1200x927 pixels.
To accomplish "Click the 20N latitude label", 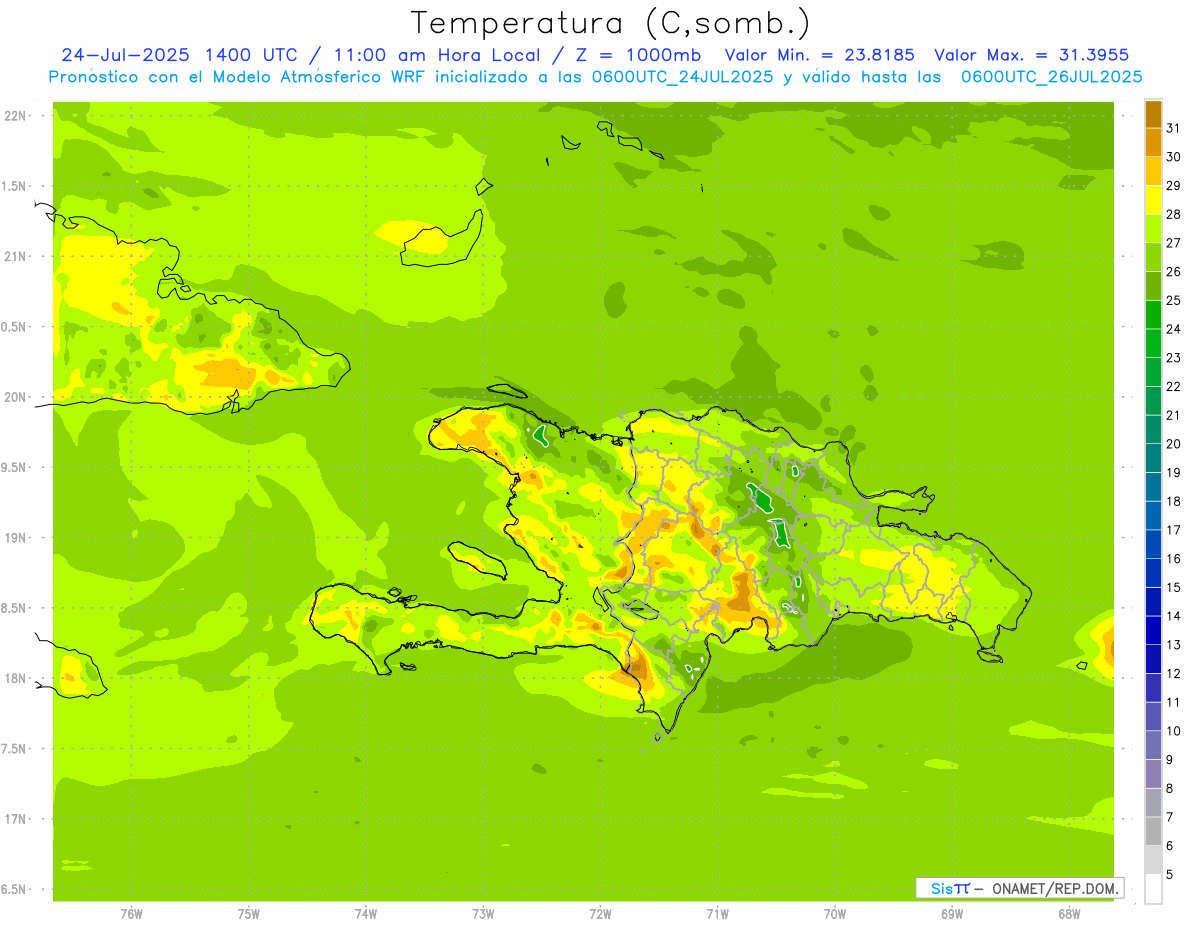I will tap(14, 397).
